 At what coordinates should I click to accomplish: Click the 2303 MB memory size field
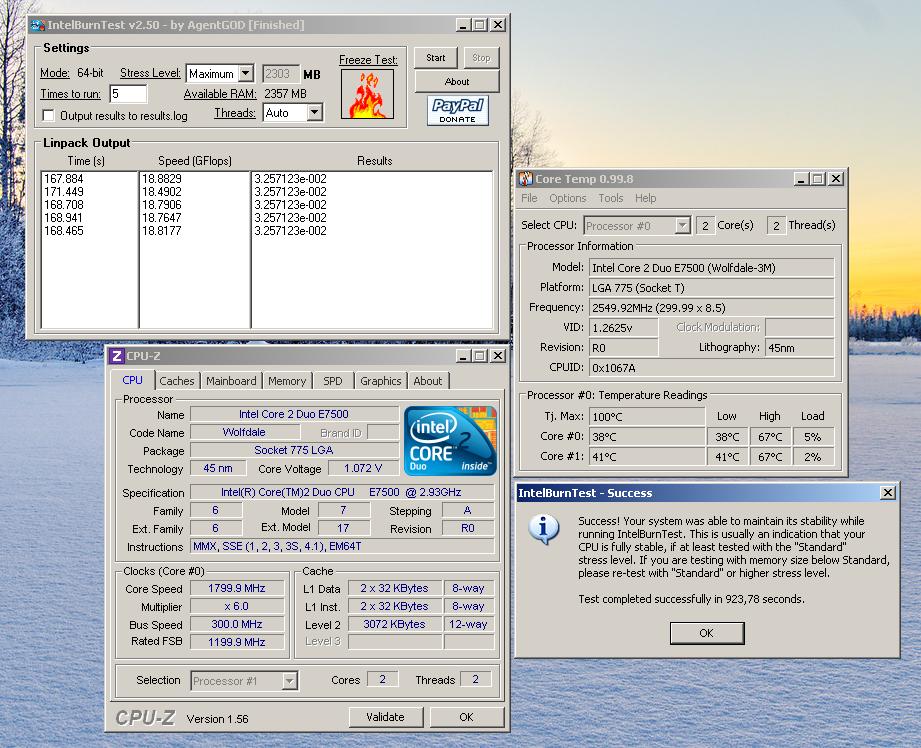[x=280, y=73]
